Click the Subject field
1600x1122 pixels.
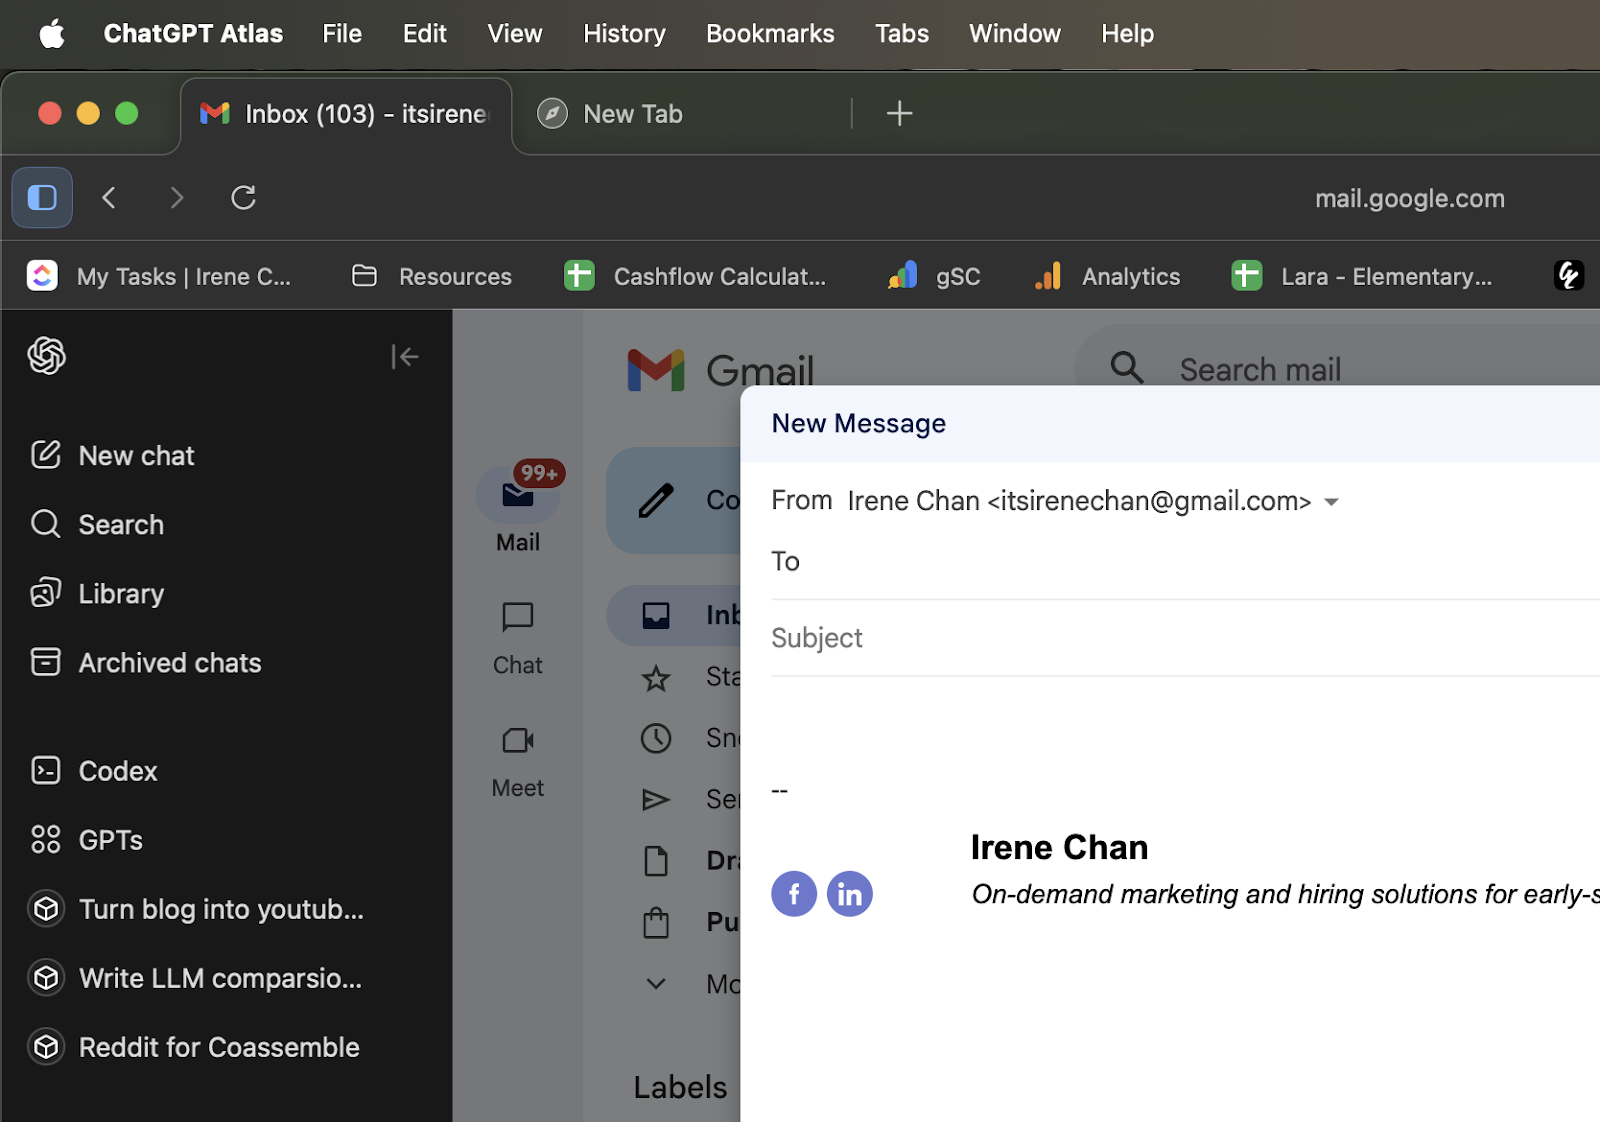tap(1185, 638)
